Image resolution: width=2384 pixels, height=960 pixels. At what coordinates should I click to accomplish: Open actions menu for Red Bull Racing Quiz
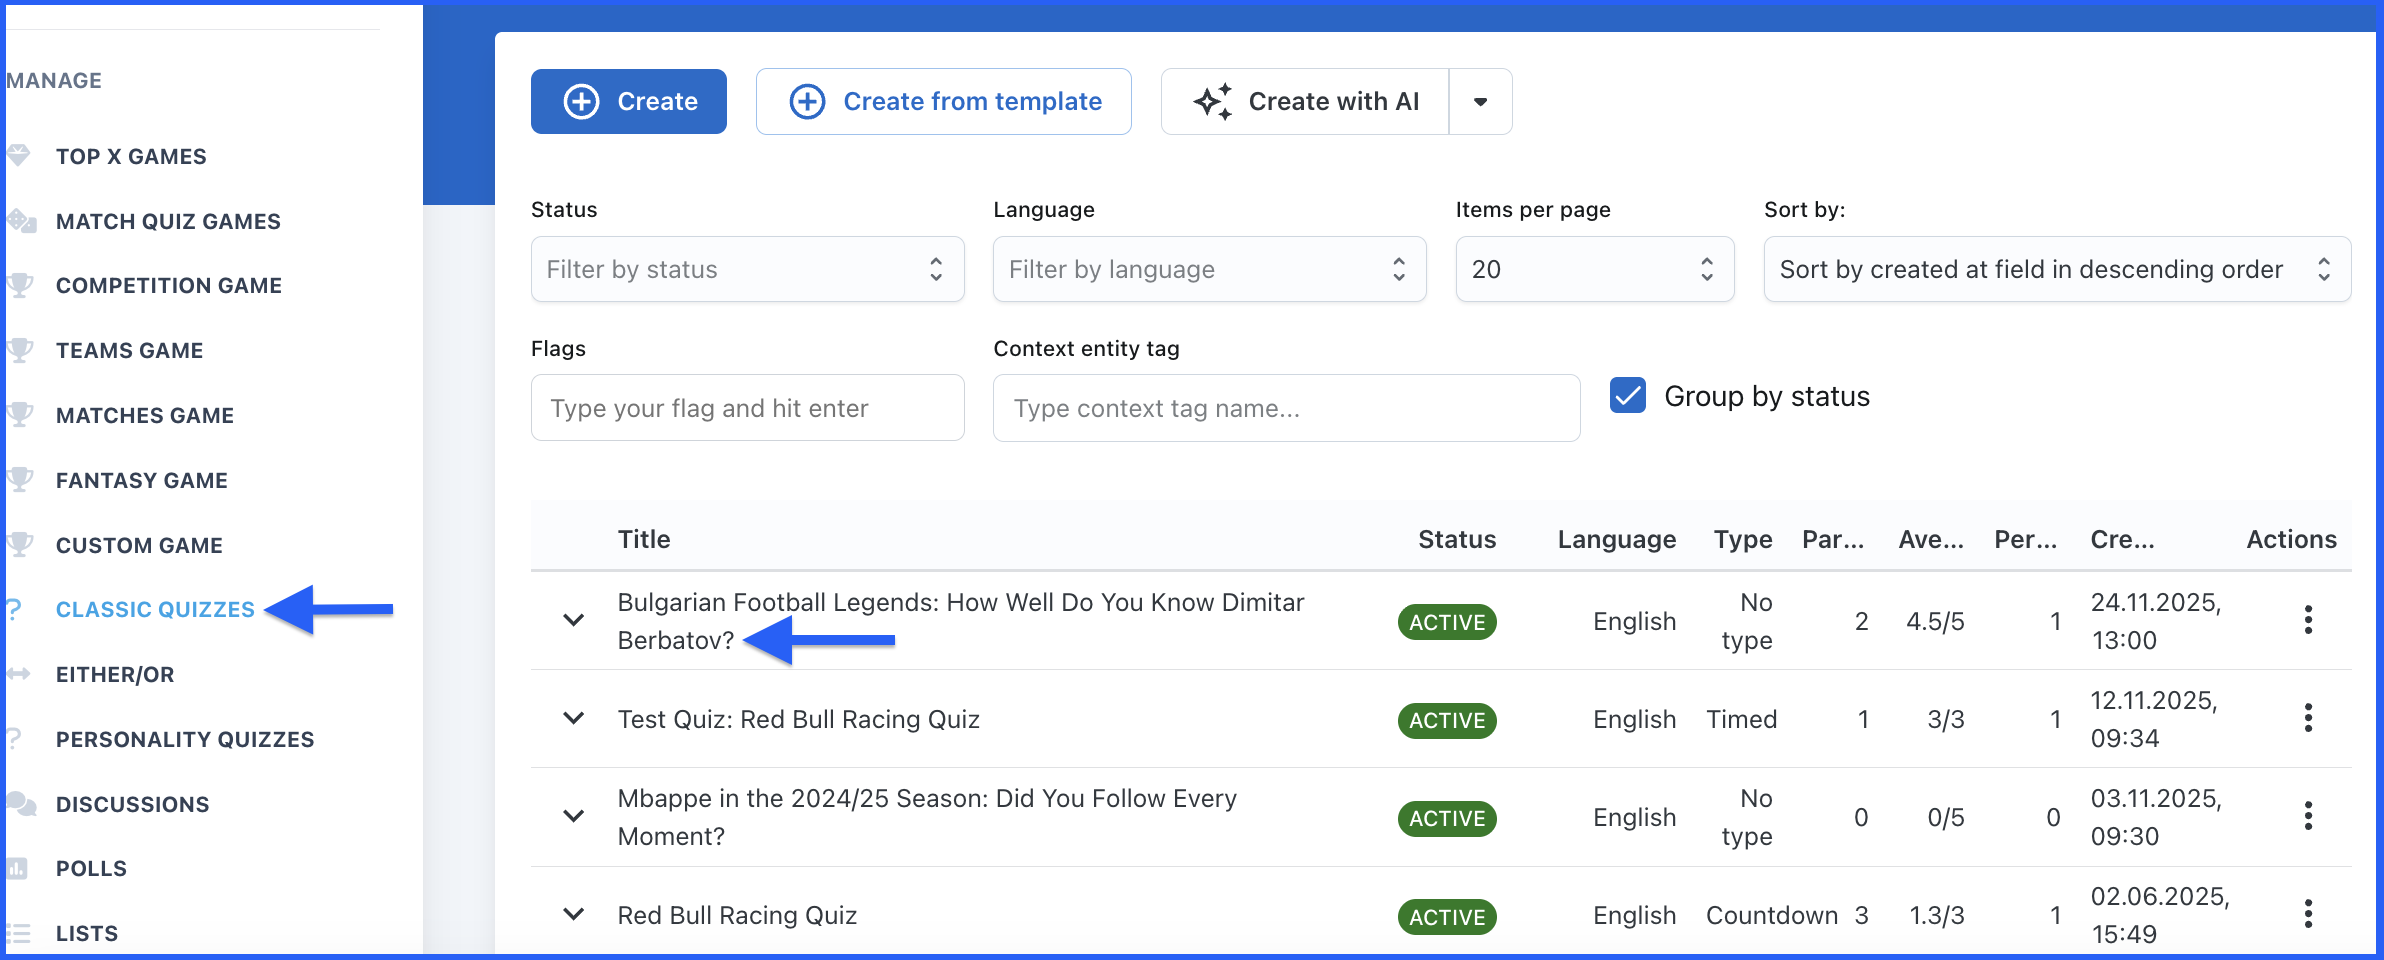2308,914
